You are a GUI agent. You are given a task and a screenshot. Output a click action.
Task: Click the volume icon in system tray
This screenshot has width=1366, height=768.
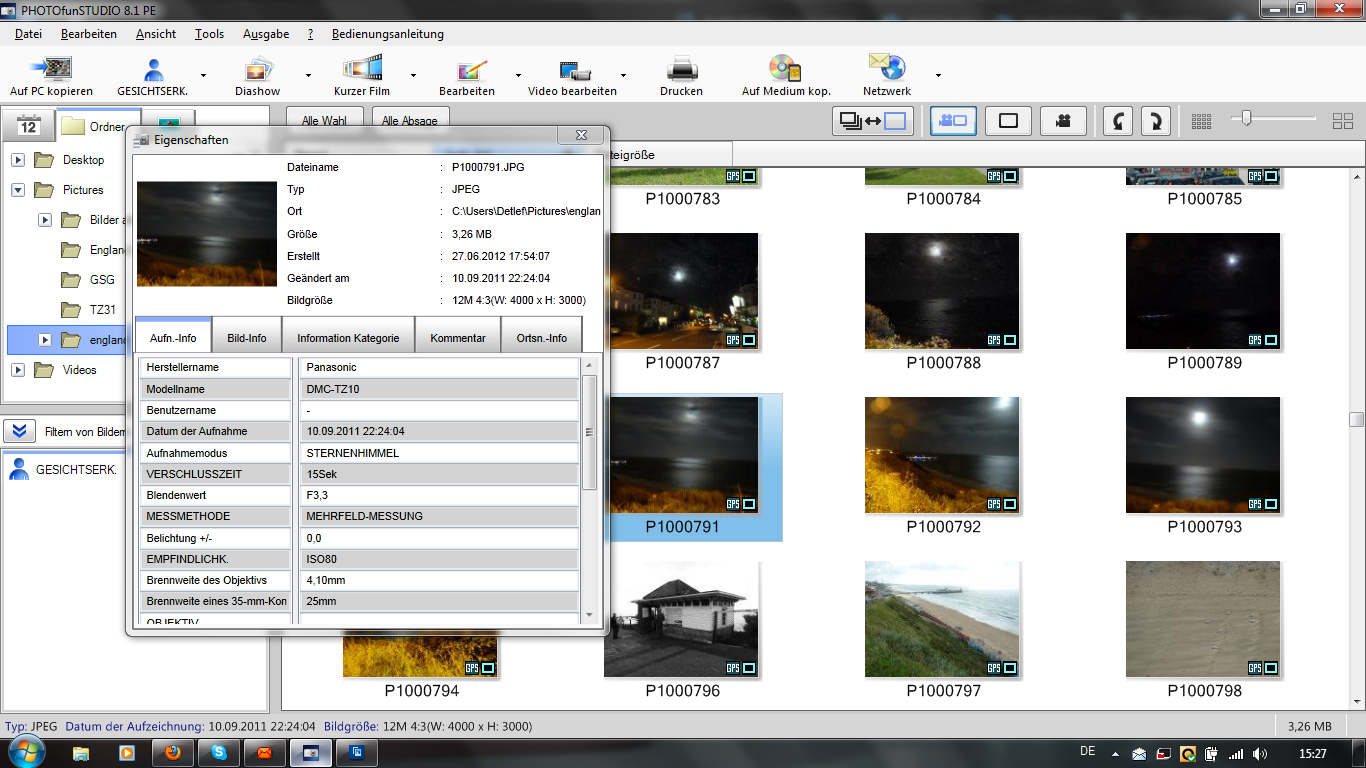(x=1260, y=754)
